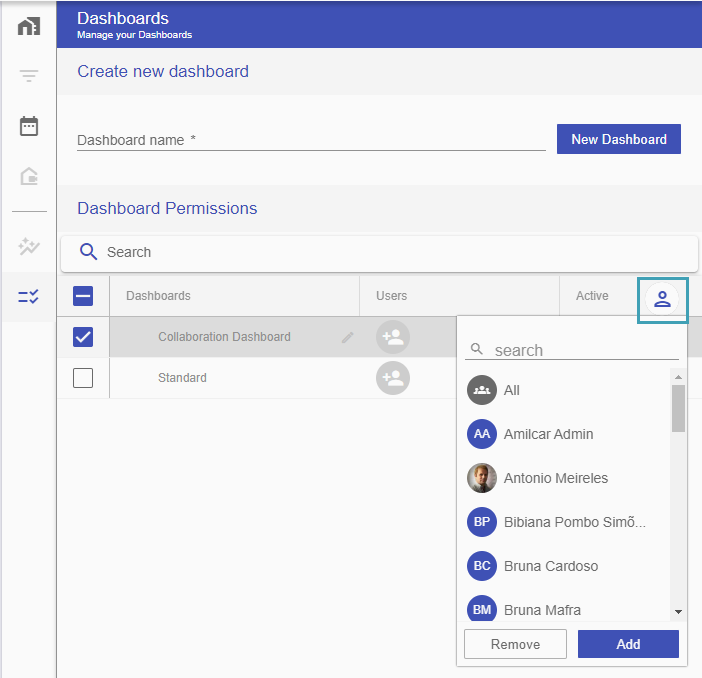The width and height of the screenshot is (702, 678).
Task: Open the filter icon in sidebar
Action: pyautogui.click(x=29, y=76)
